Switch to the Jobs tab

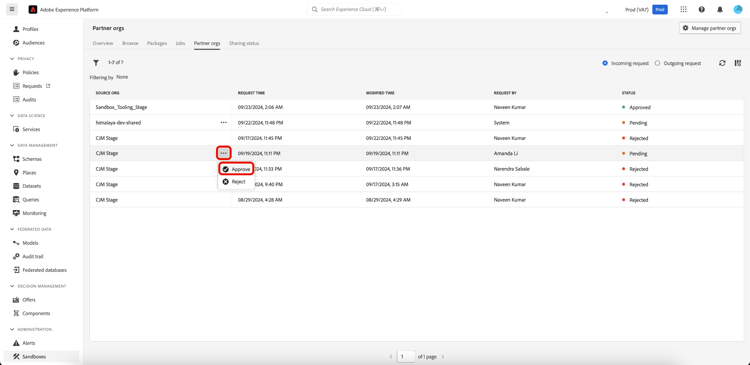point(180,43)
